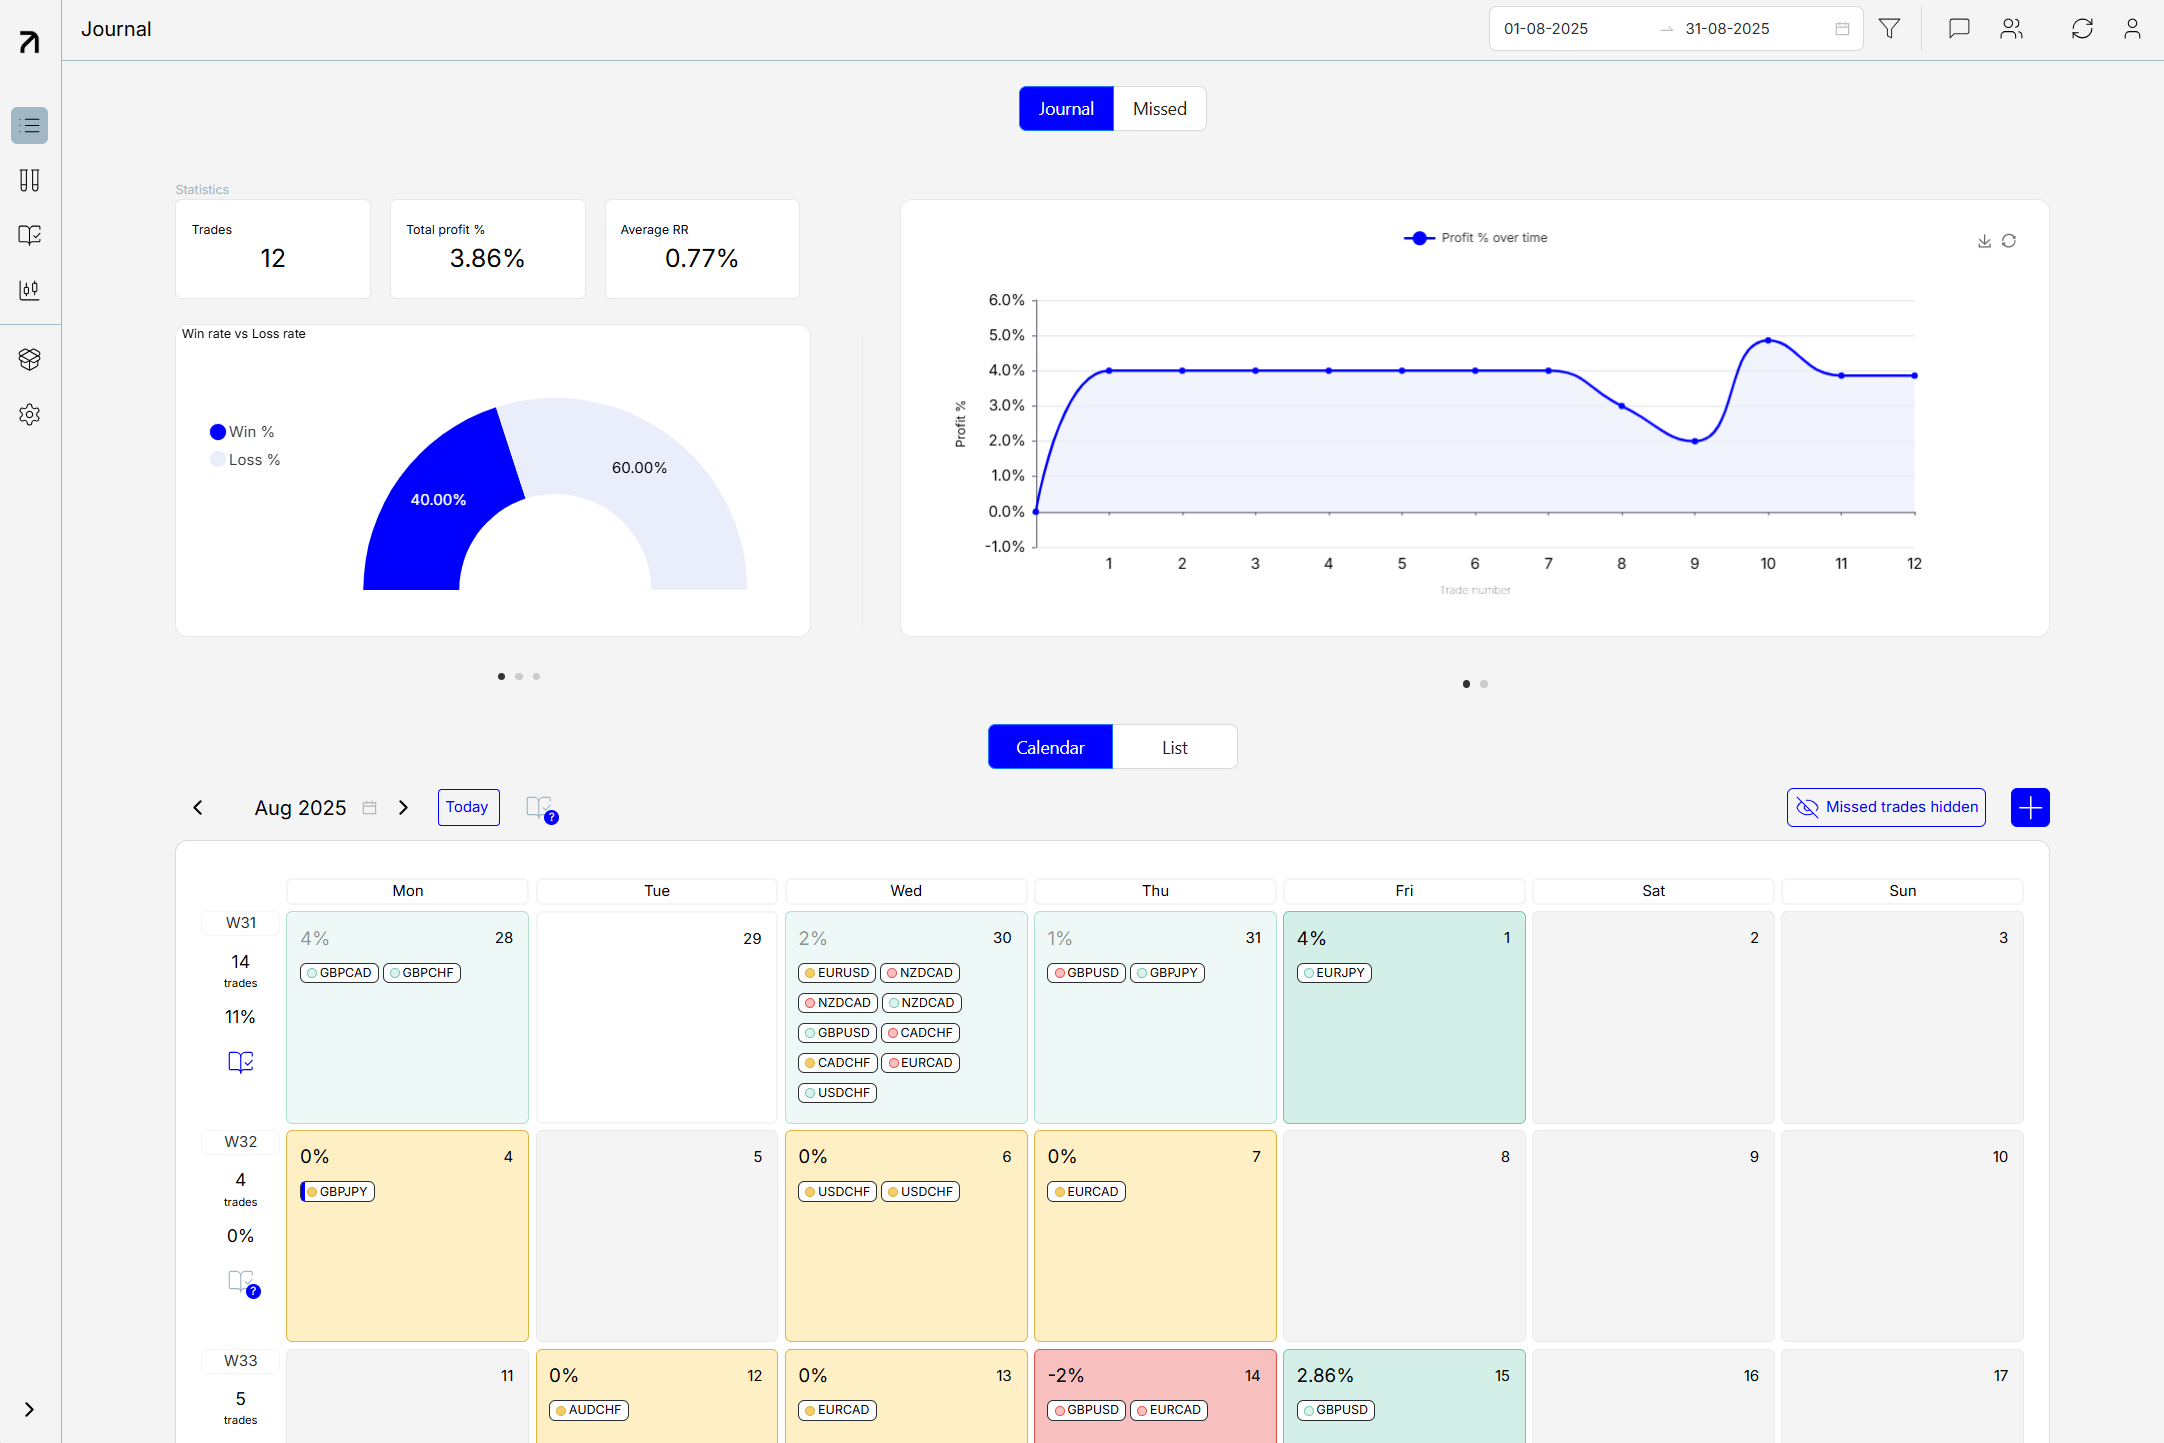Viewport: 2164px width, 1443px height.
Task: Select the Tuesday 29 calendar cell
Action: pos(657,1017)
